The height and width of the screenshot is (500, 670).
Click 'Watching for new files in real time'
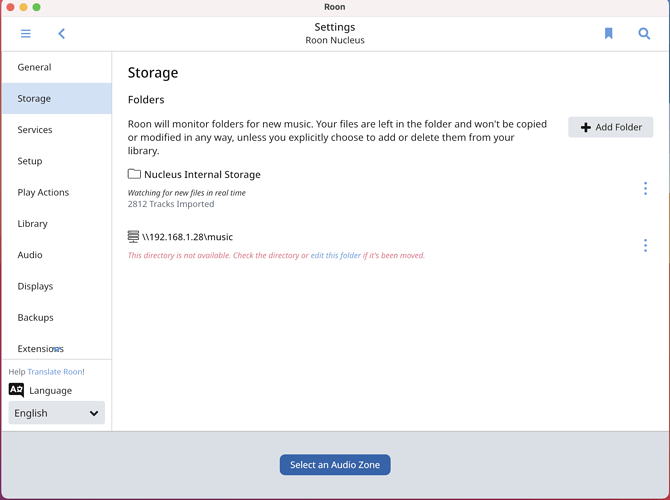[x=187, y=193]
